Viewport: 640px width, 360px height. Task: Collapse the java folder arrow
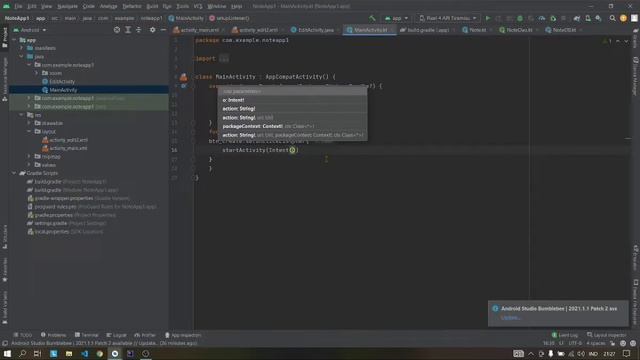(22, 56)
